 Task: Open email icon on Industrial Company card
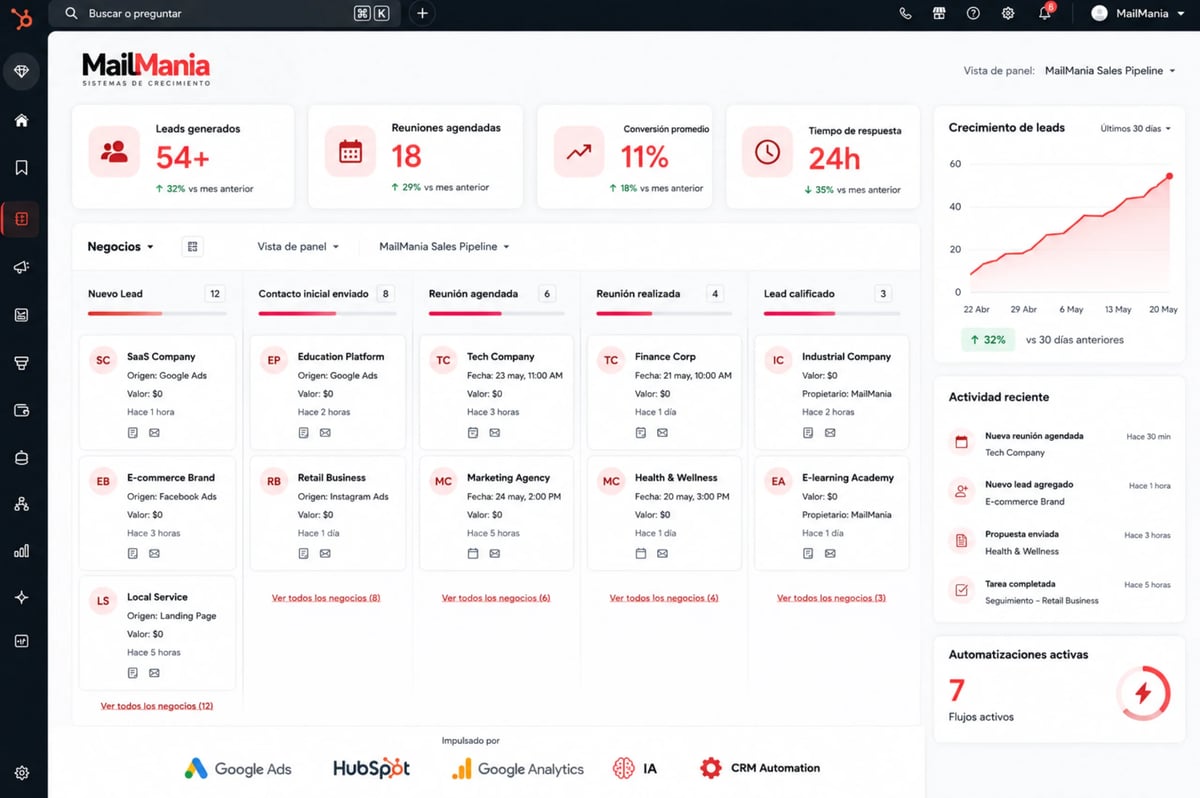[829, 433]
